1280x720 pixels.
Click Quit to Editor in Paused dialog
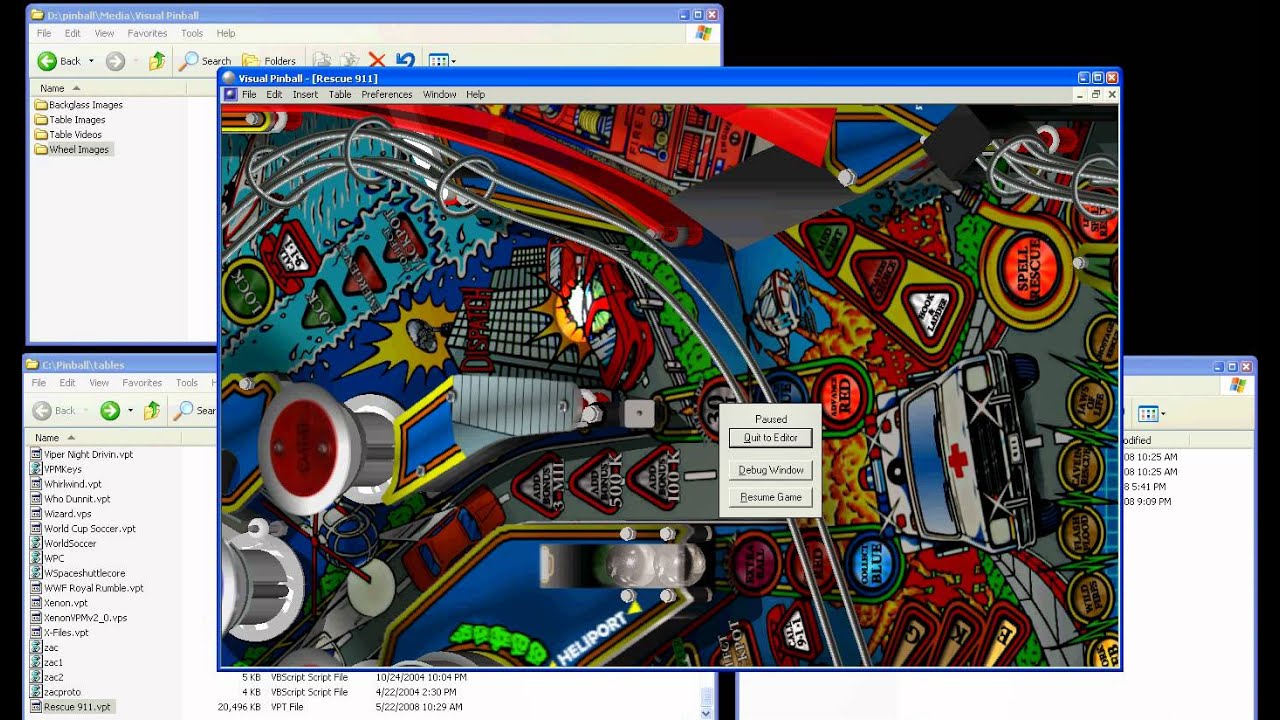(x=770, y=438)
